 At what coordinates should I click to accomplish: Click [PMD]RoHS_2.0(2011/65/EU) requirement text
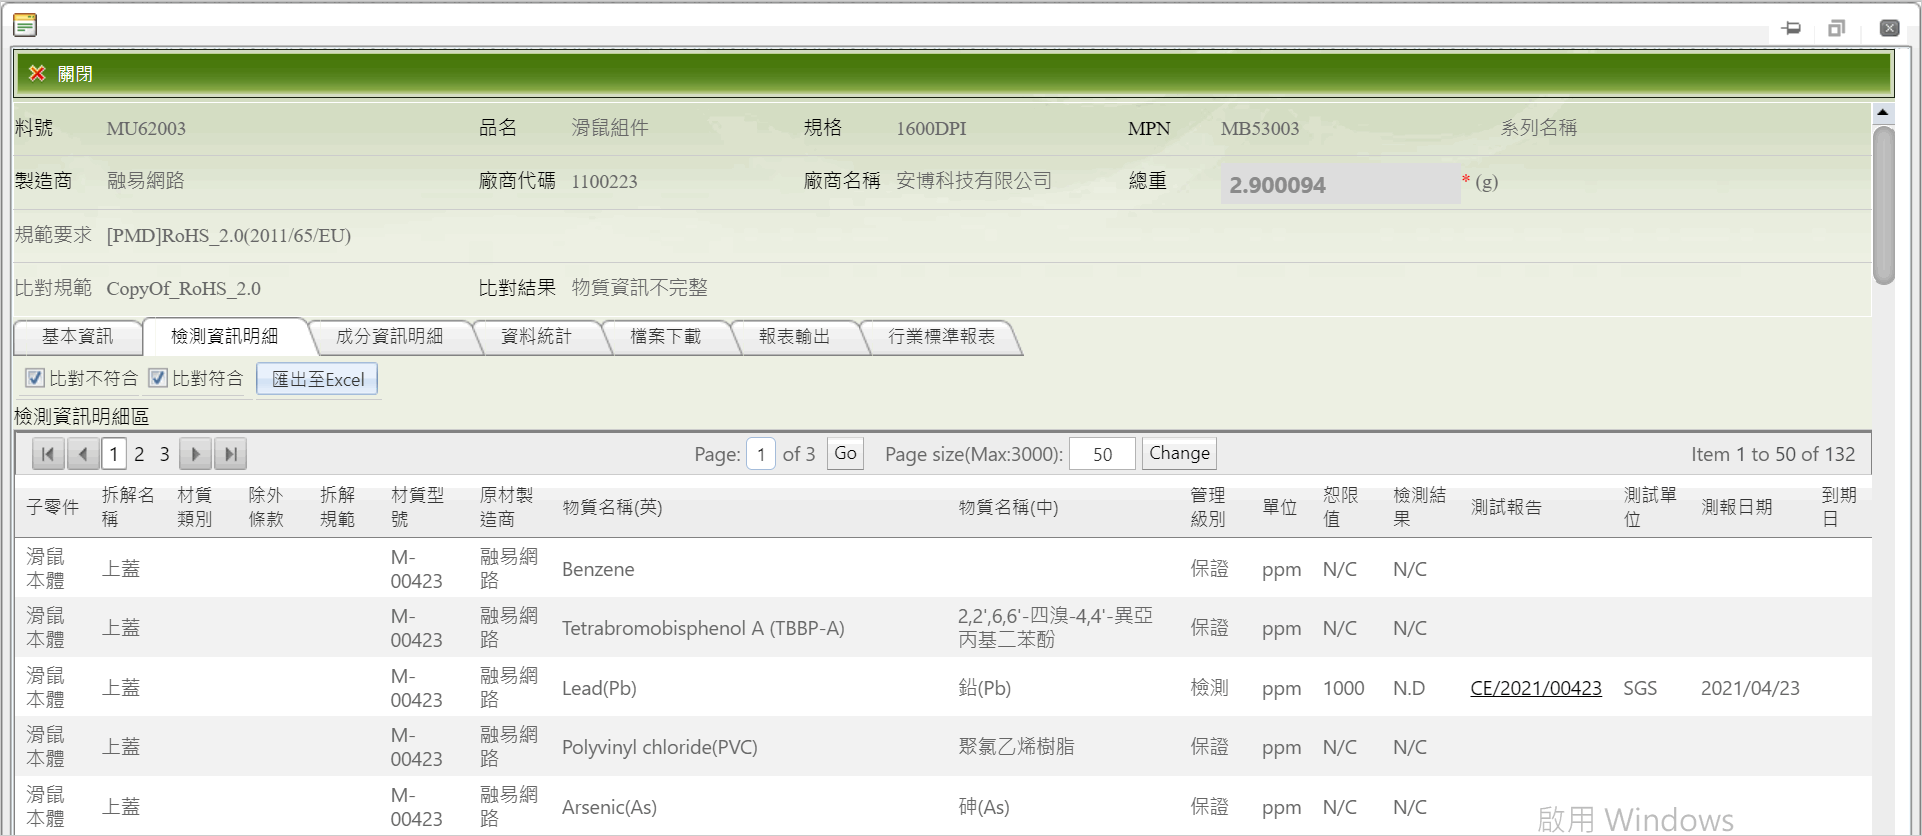click(x=229, y=235)
